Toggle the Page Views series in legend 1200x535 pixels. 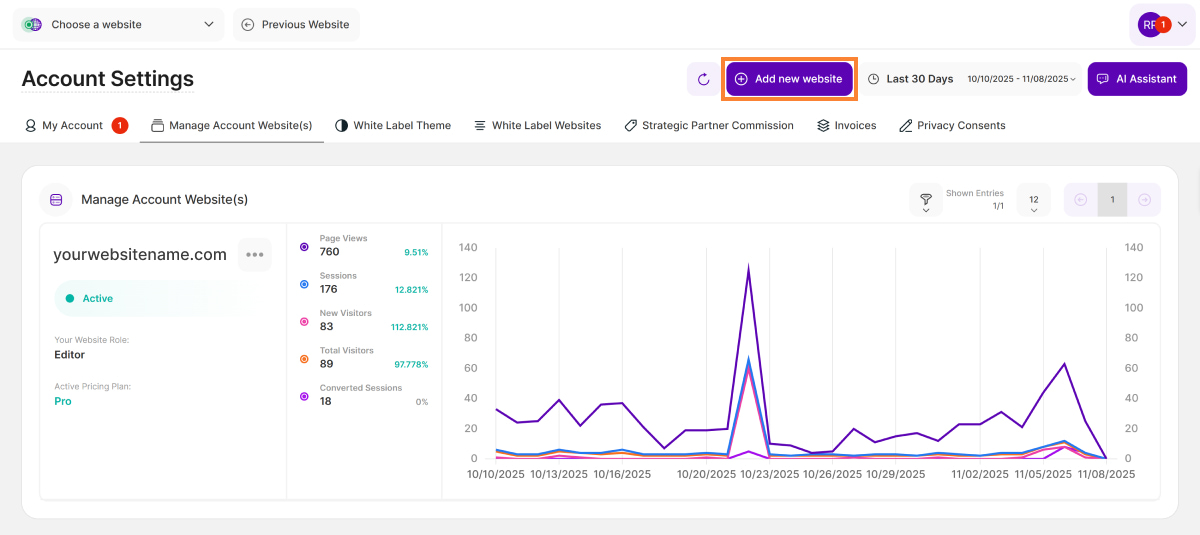[x=304, y=246]
